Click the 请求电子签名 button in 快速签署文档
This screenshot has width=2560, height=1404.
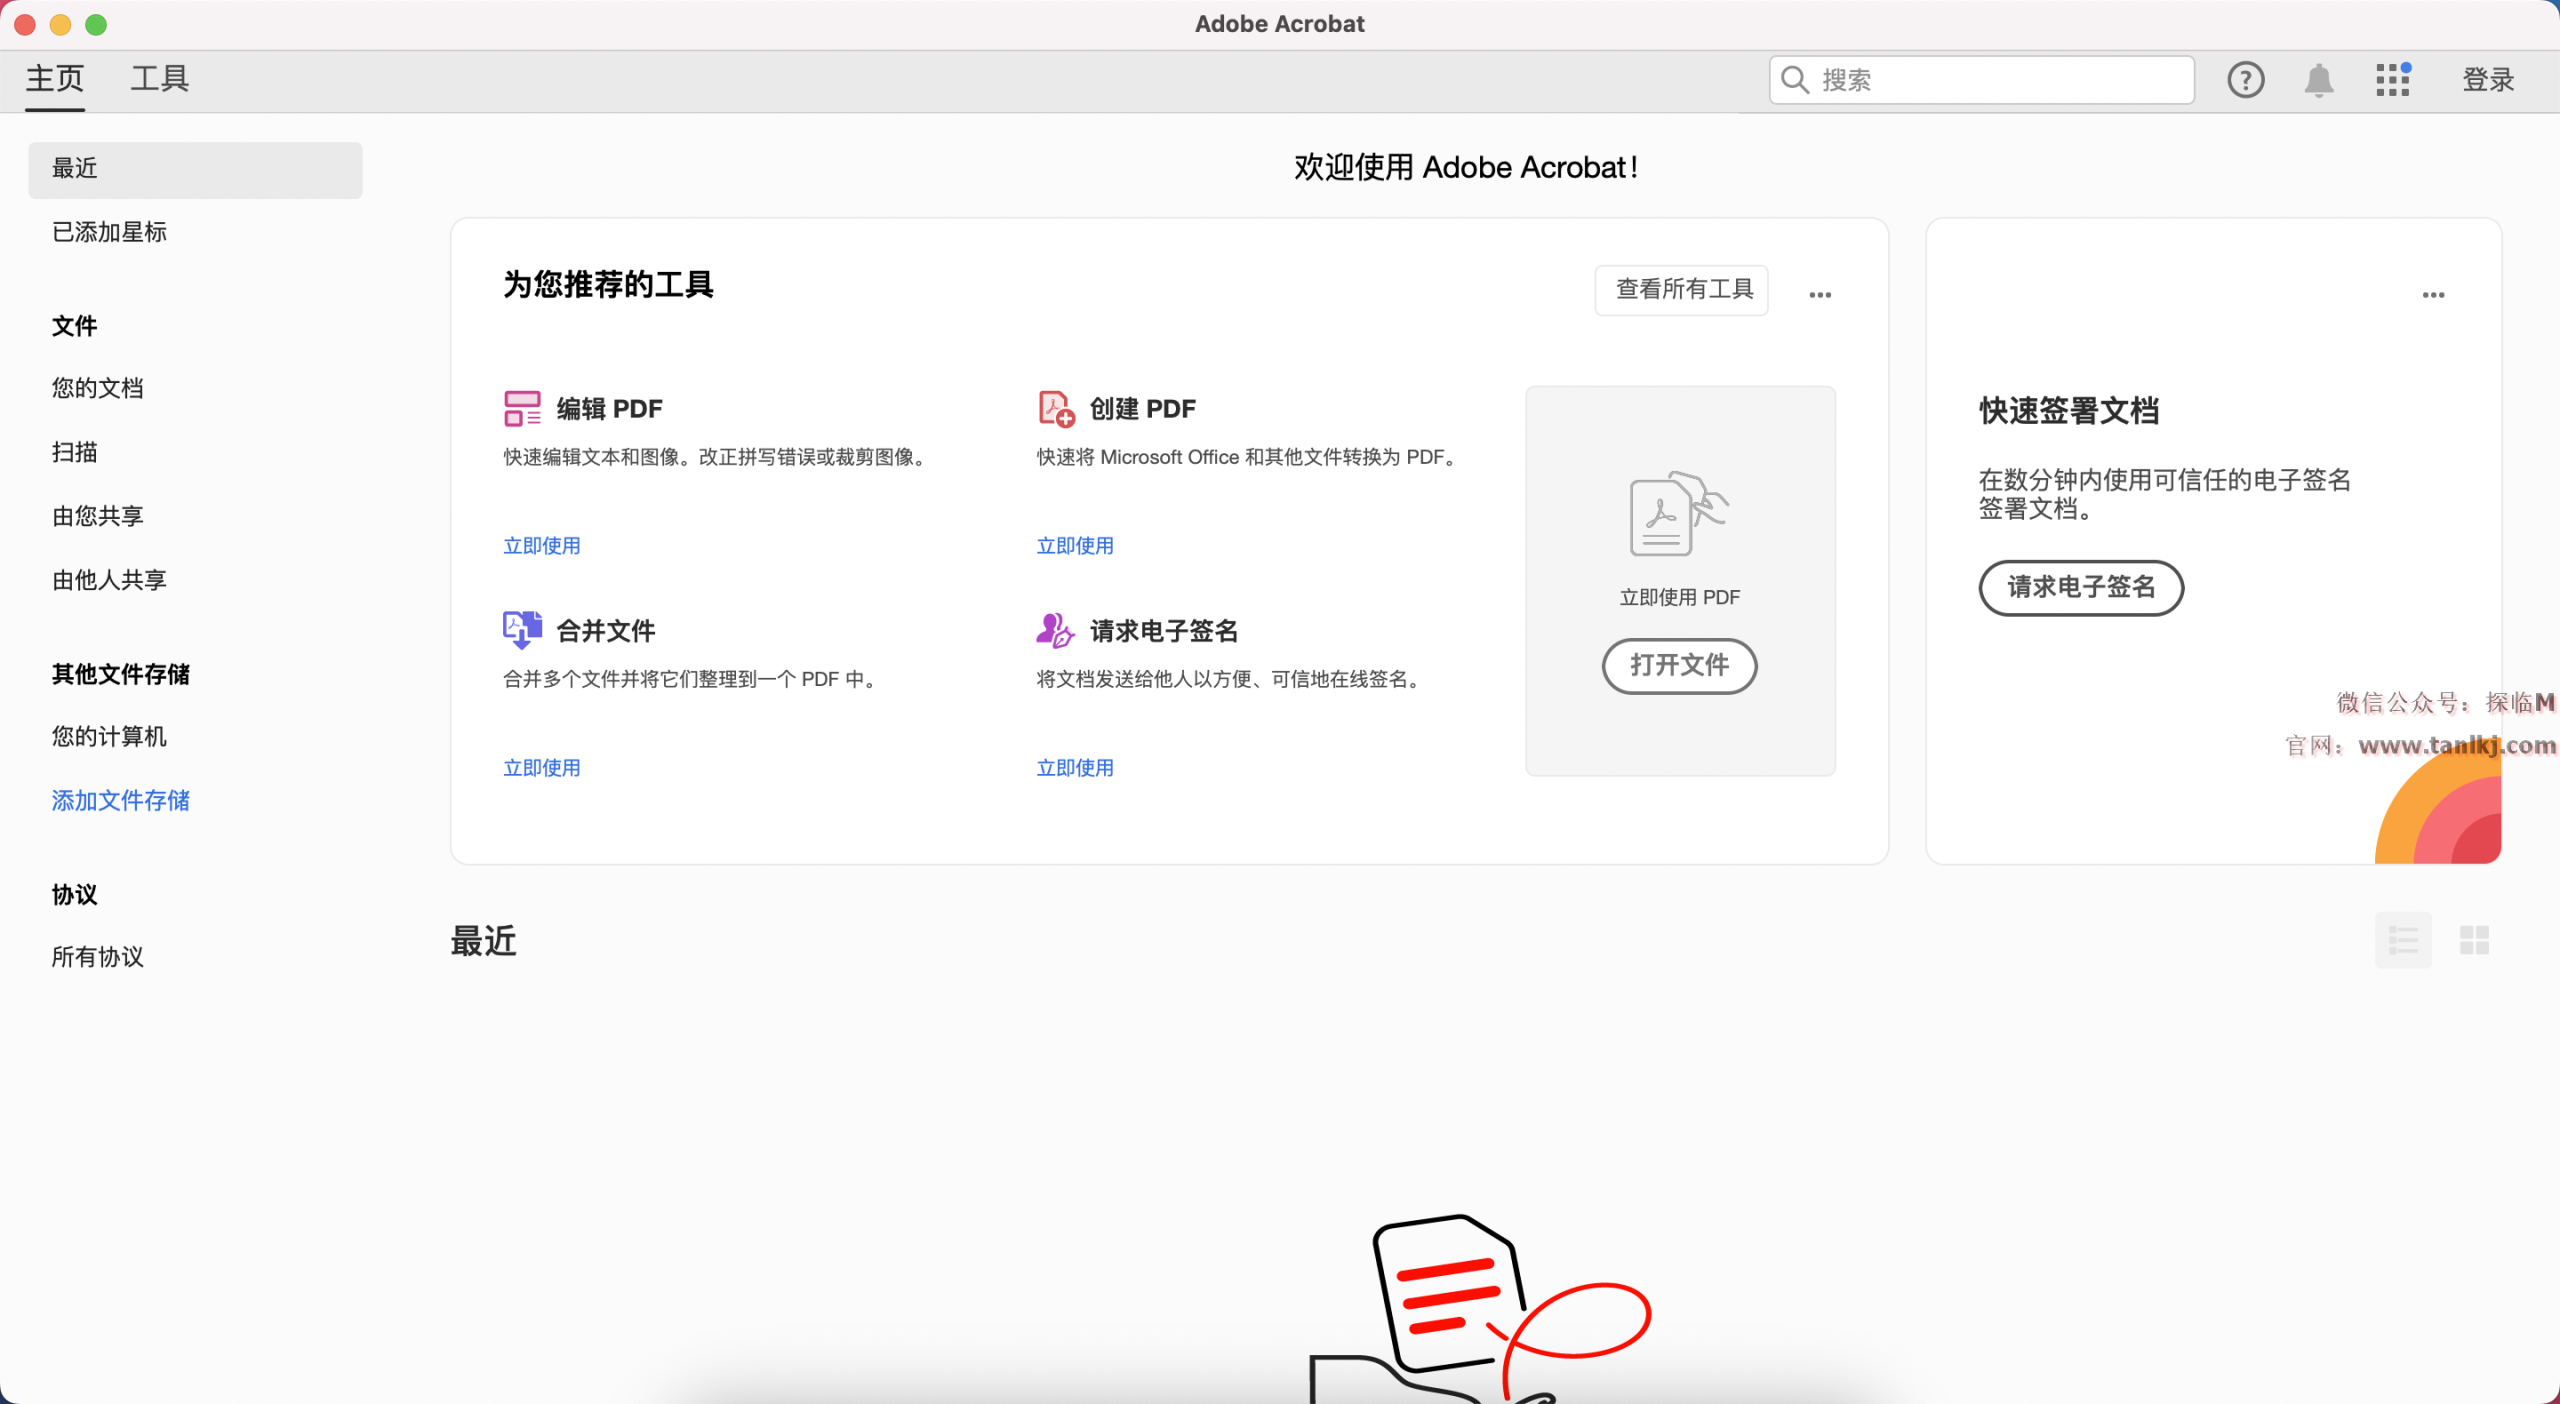(x=2081, y=588)
